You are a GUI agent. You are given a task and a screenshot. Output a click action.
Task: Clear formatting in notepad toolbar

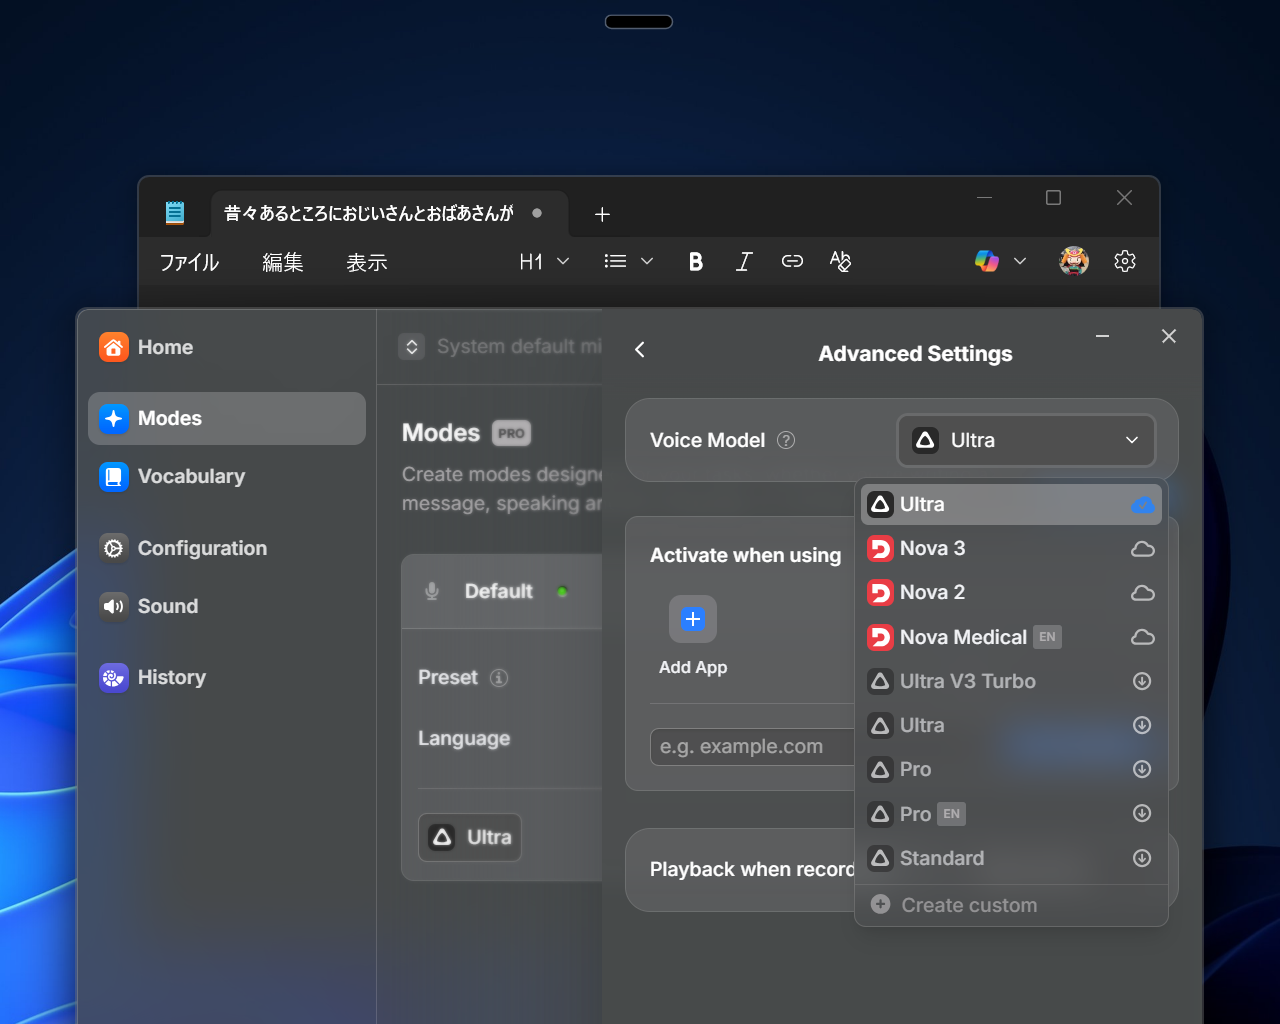pos(840,261)
